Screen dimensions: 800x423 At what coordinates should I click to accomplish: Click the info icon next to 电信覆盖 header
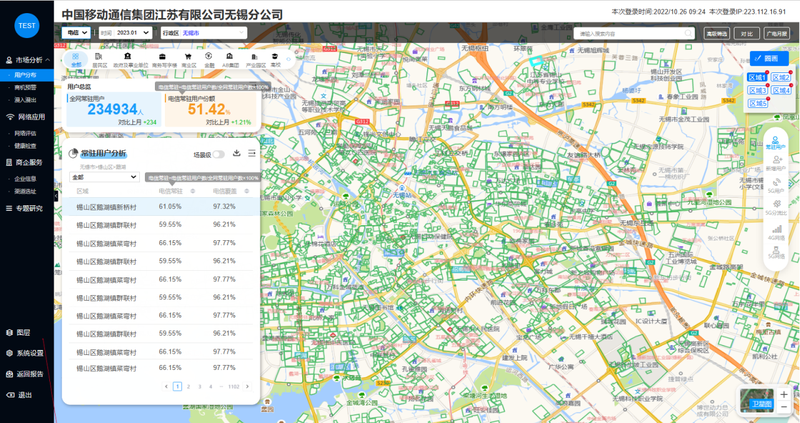[x=246, y=191]
